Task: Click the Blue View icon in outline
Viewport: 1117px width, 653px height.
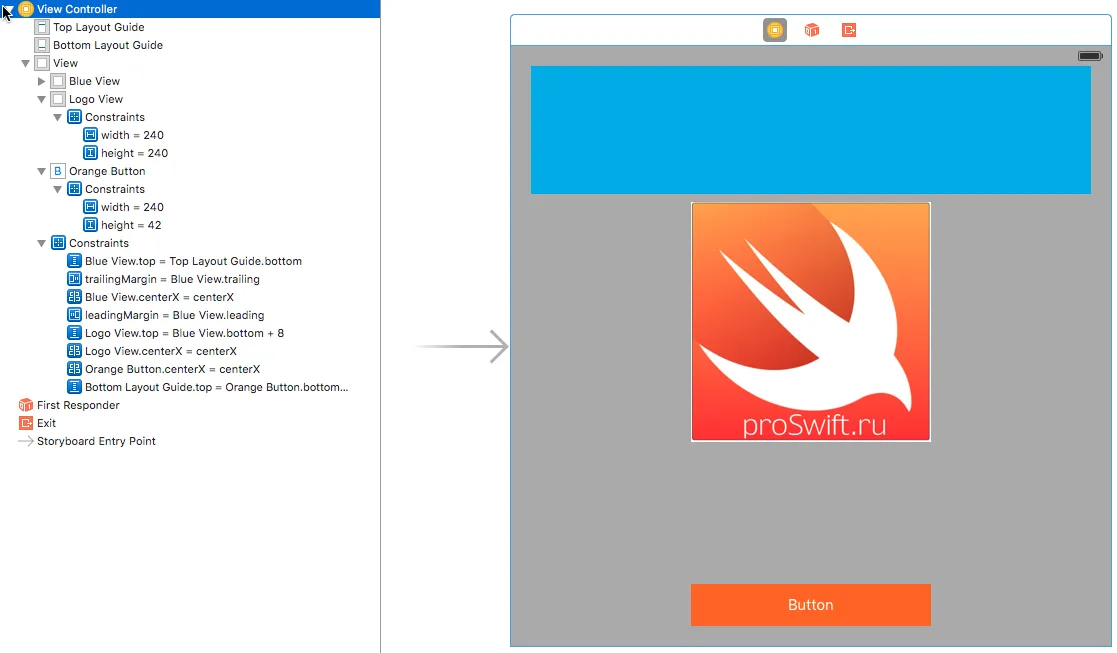Action: (58, 81)
